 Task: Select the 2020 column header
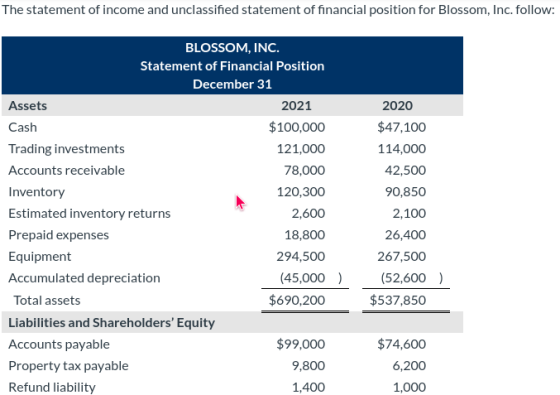tap(397, 106)
